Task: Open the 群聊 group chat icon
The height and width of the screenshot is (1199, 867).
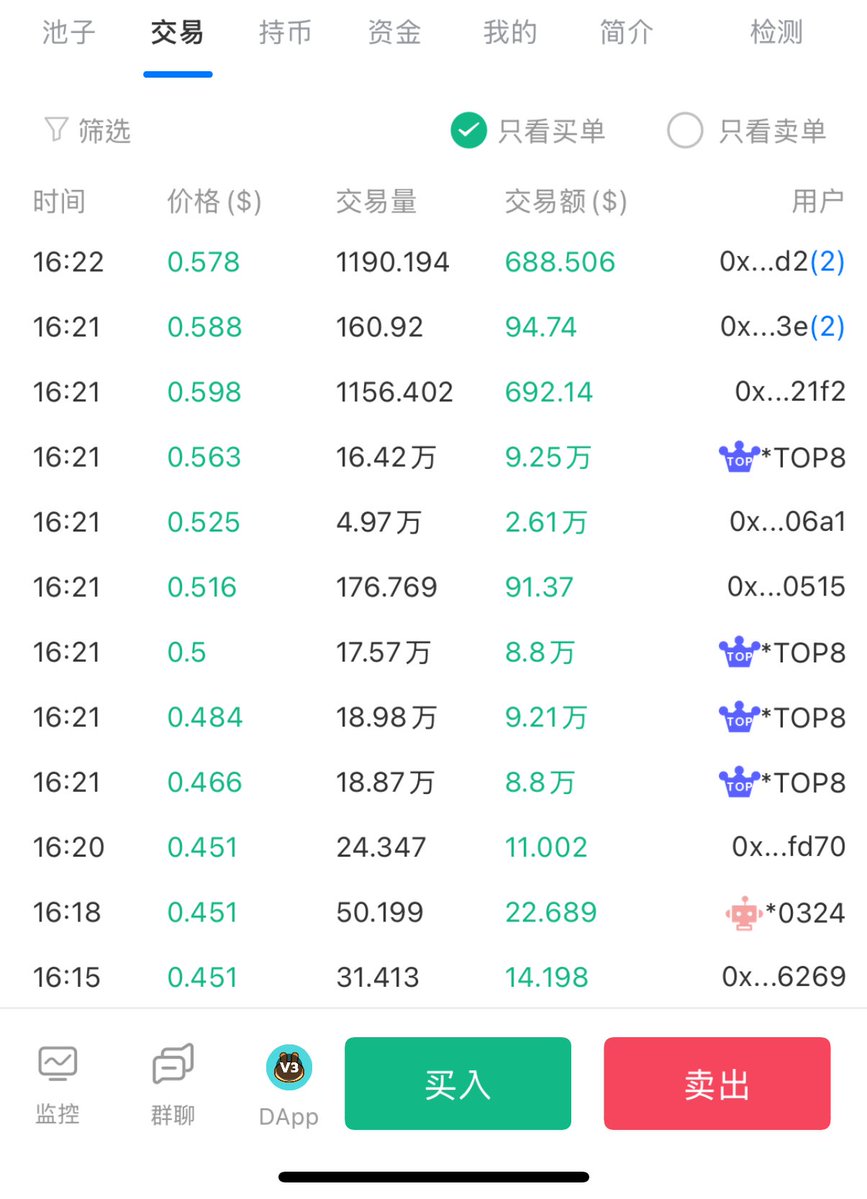Action: [173, 1066]
